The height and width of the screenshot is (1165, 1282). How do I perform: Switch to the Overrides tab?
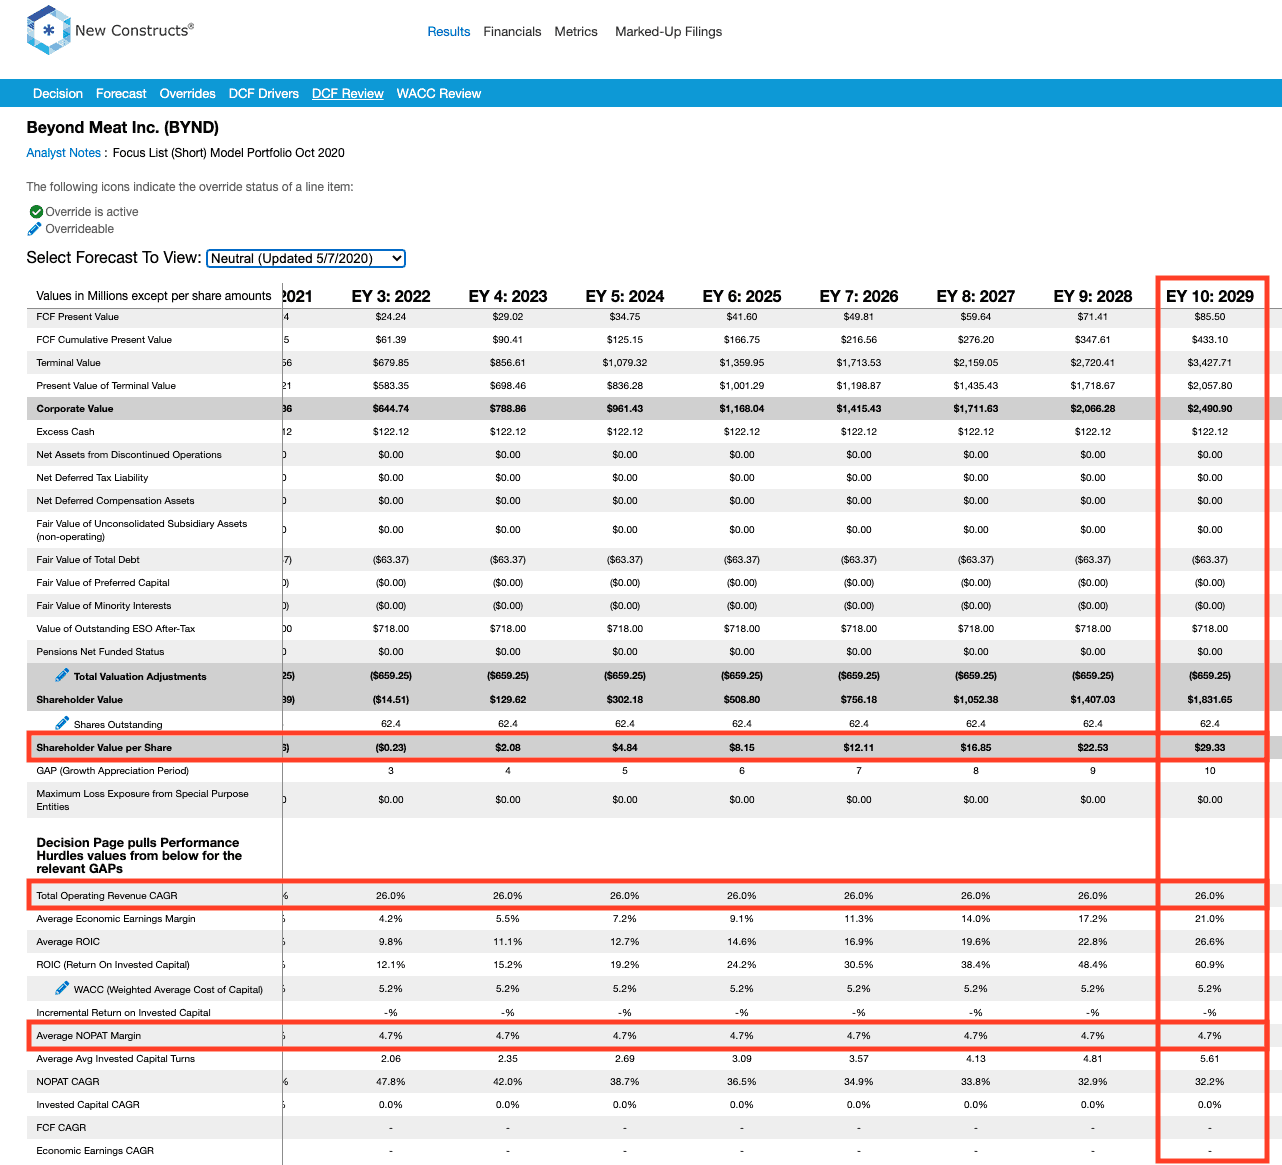pos(187,93)
